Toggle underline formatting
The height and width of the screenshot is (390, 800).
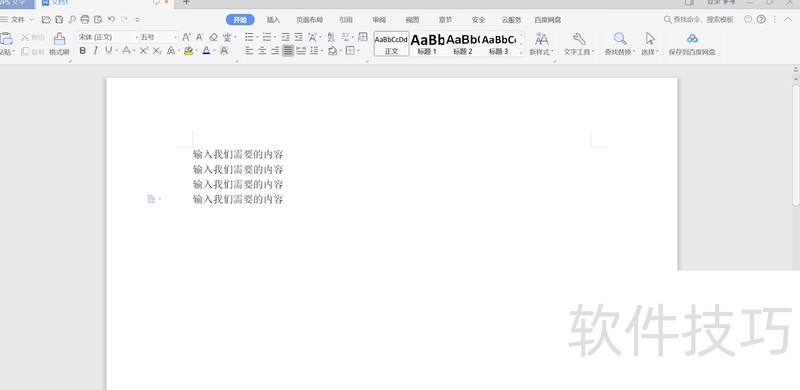tap(108, 51)
